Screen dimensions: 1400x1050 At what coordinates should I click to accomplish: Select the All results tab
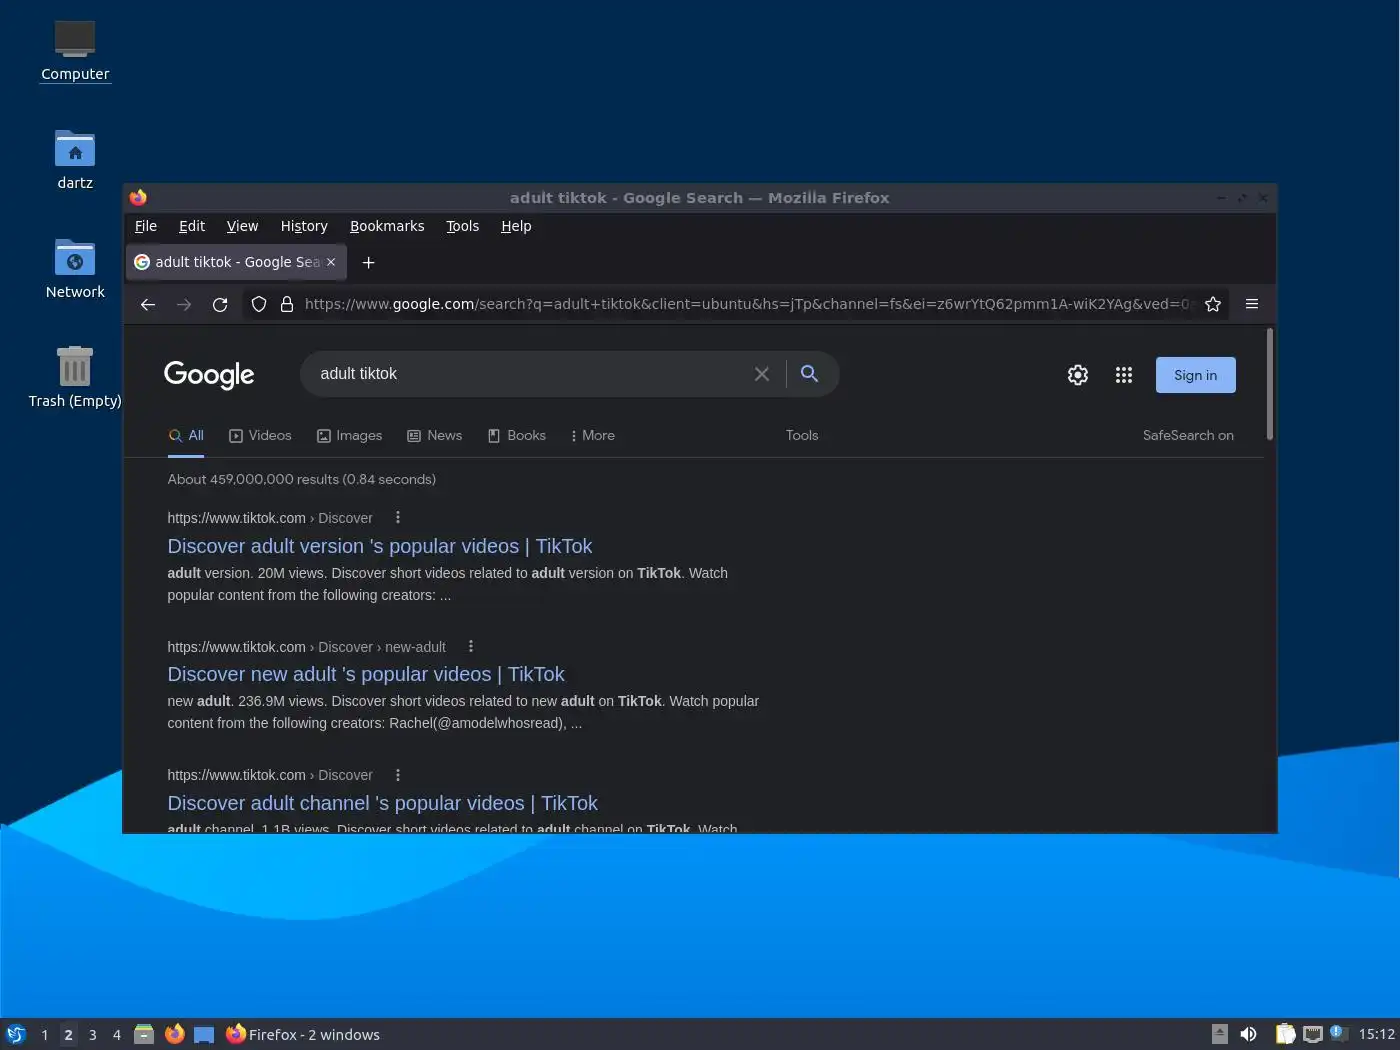(186, 436)
